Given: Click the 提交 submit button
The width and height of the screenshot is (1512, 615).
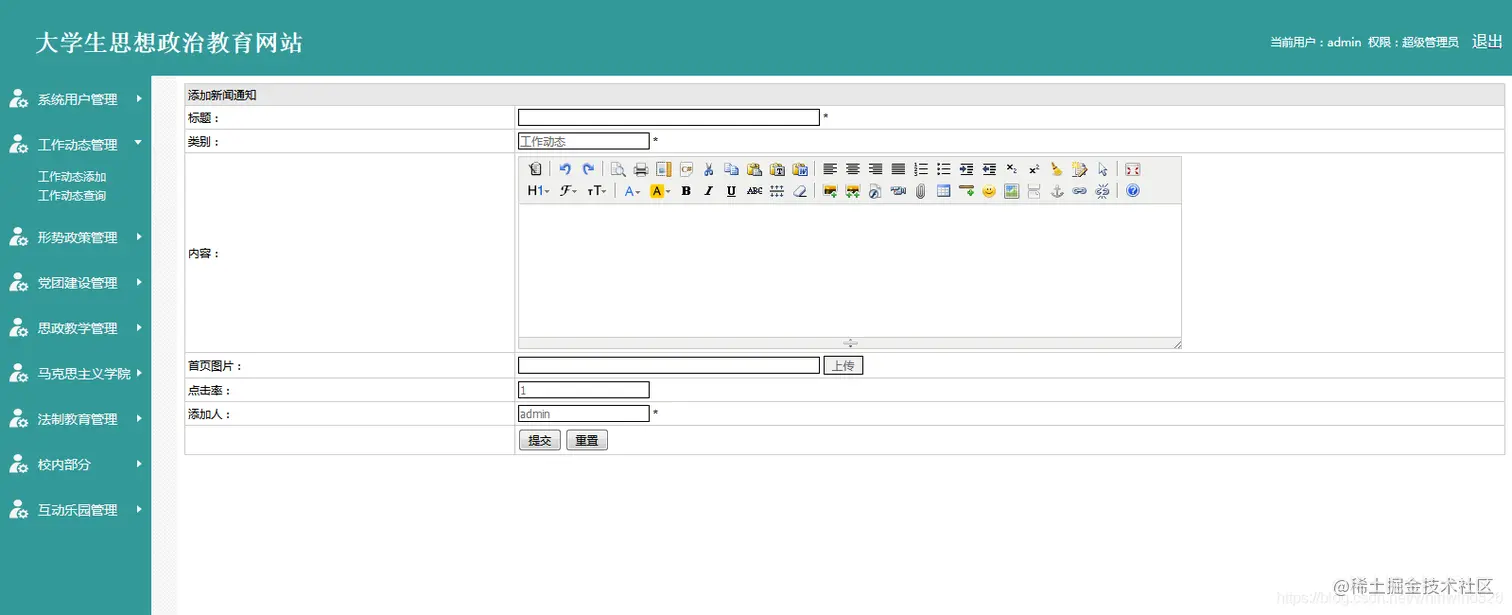Looking at the screenshot, I should [540, 440].
